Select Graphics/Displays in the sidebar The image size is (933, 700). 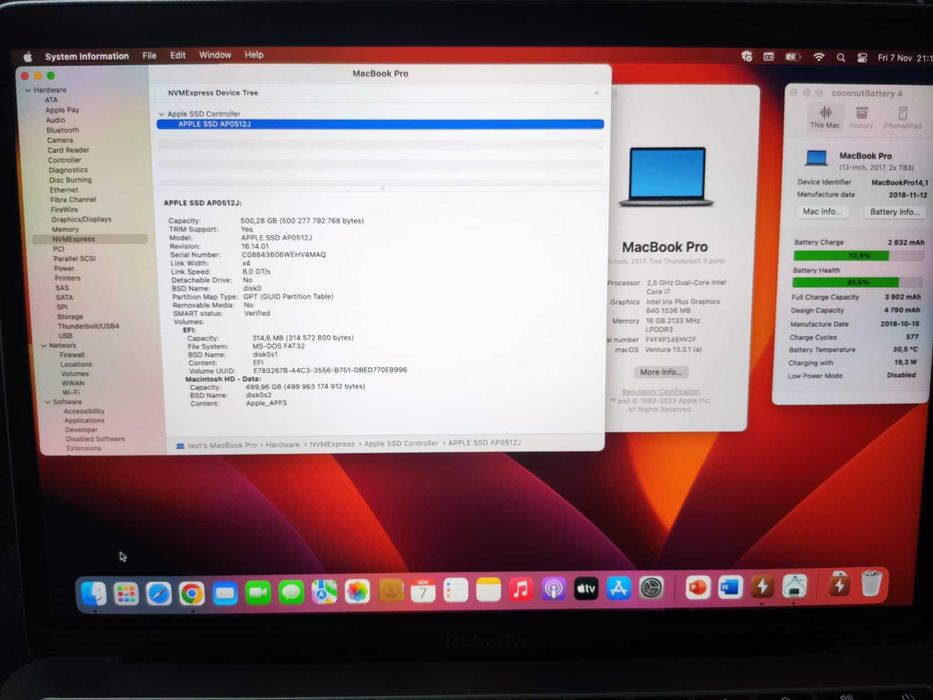tap(82, 219)
